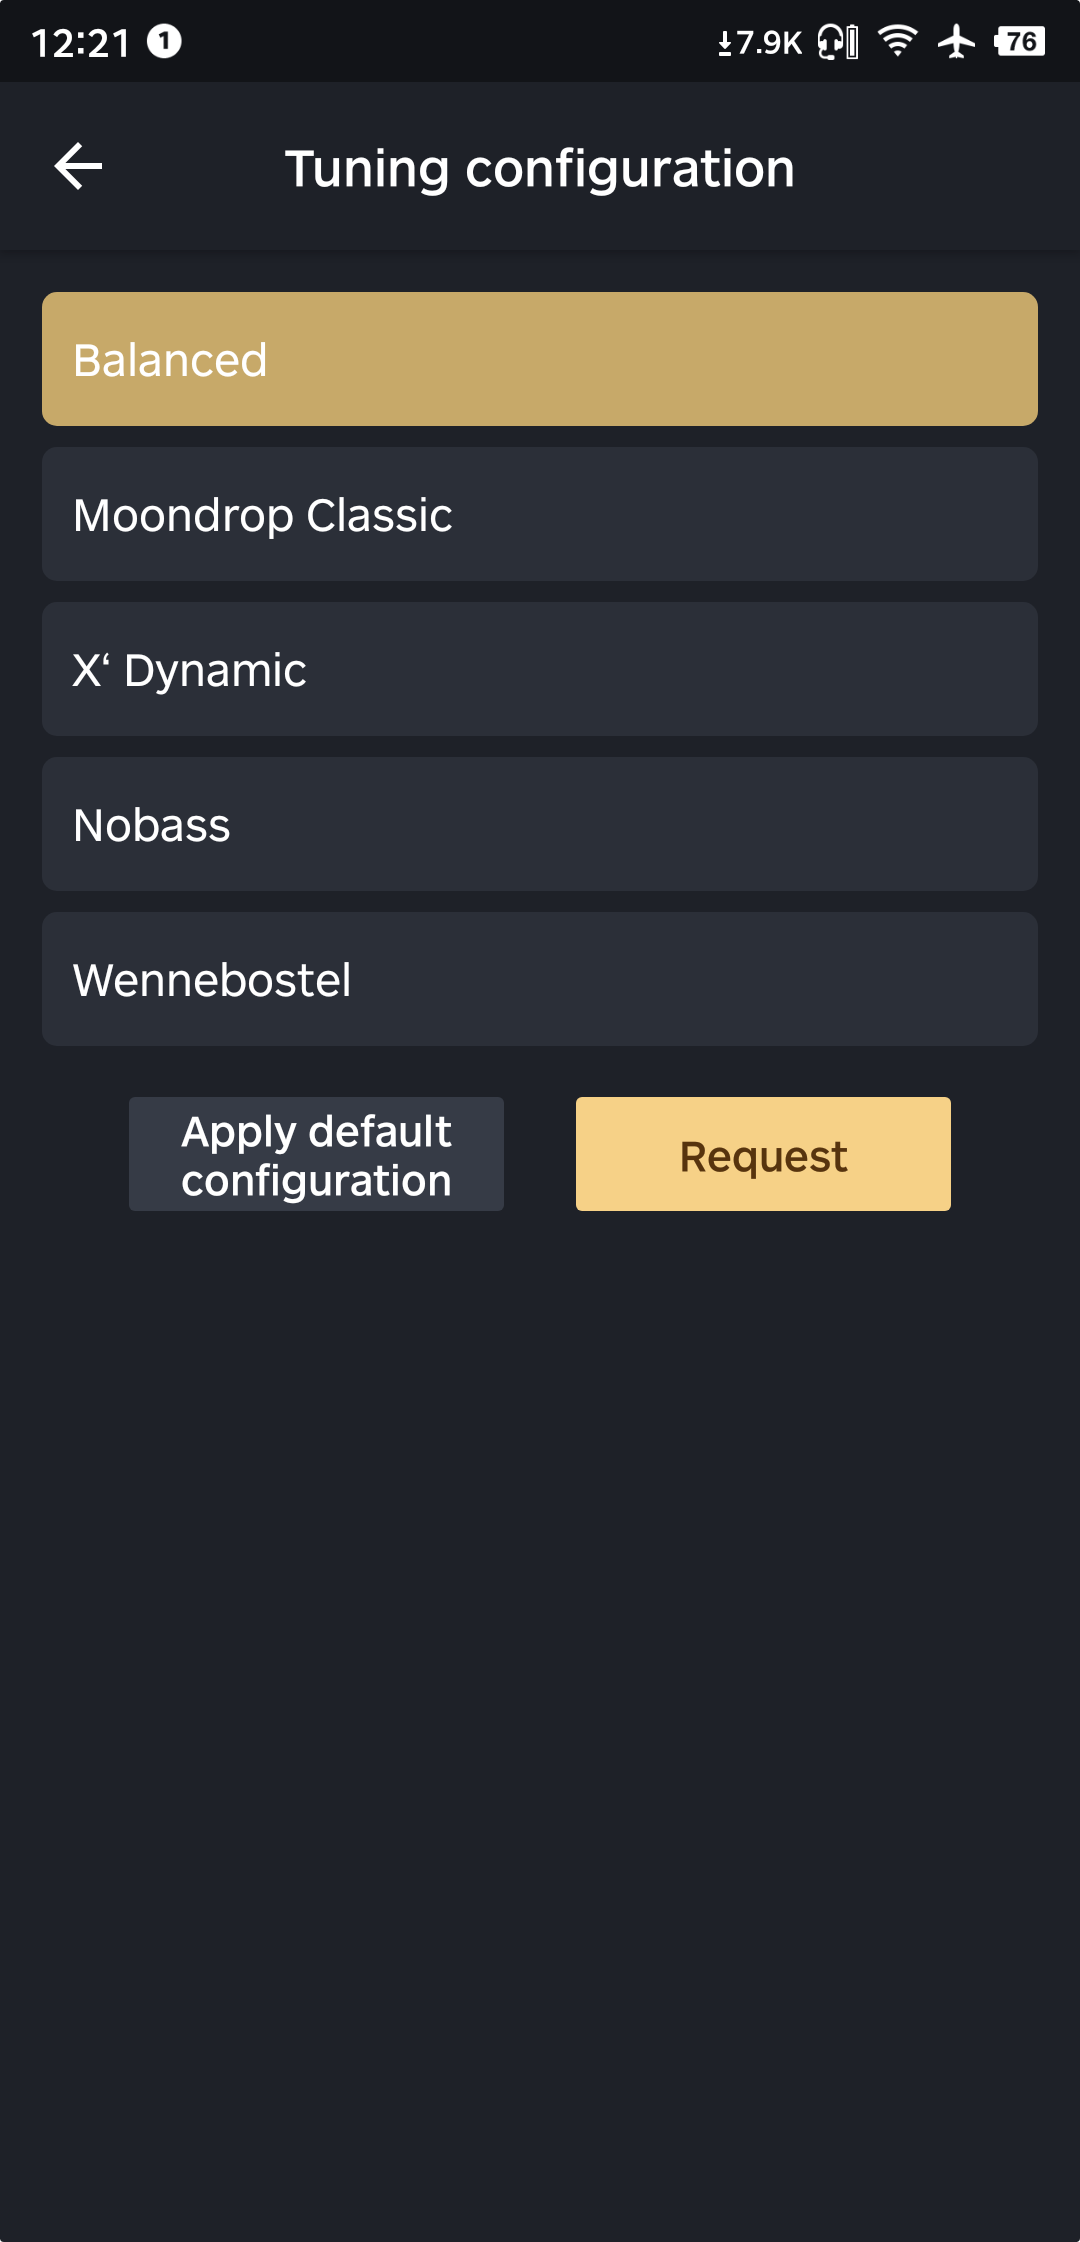The height and width of the screenshot is (2242, 1080).
Task: Tap the airplane mode status icon
Action: (956, 41)
